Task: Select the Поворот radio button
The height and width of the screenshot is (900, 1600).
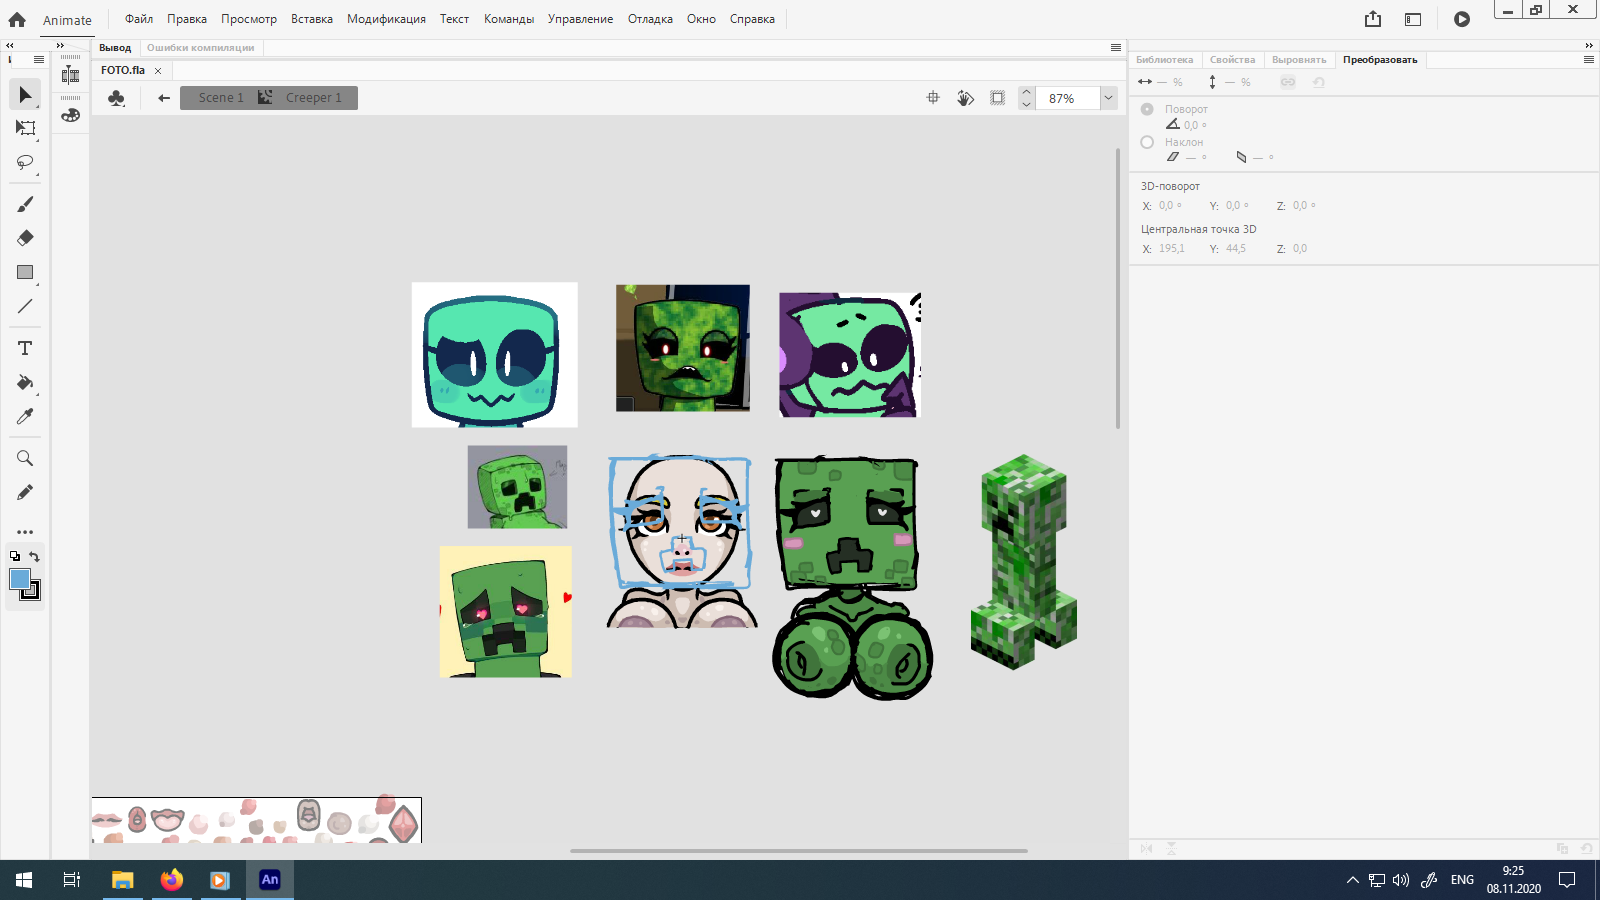Action: pyautogui.click(x=1147, y=109)
